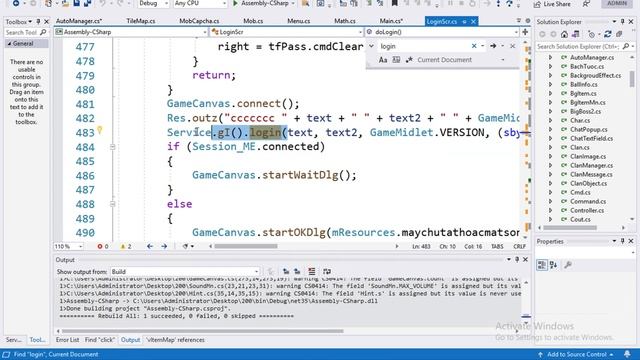This screenshot has width=640, height=360.
Task: Click the Property Pages wrench icon
Action: coord(568,265)
